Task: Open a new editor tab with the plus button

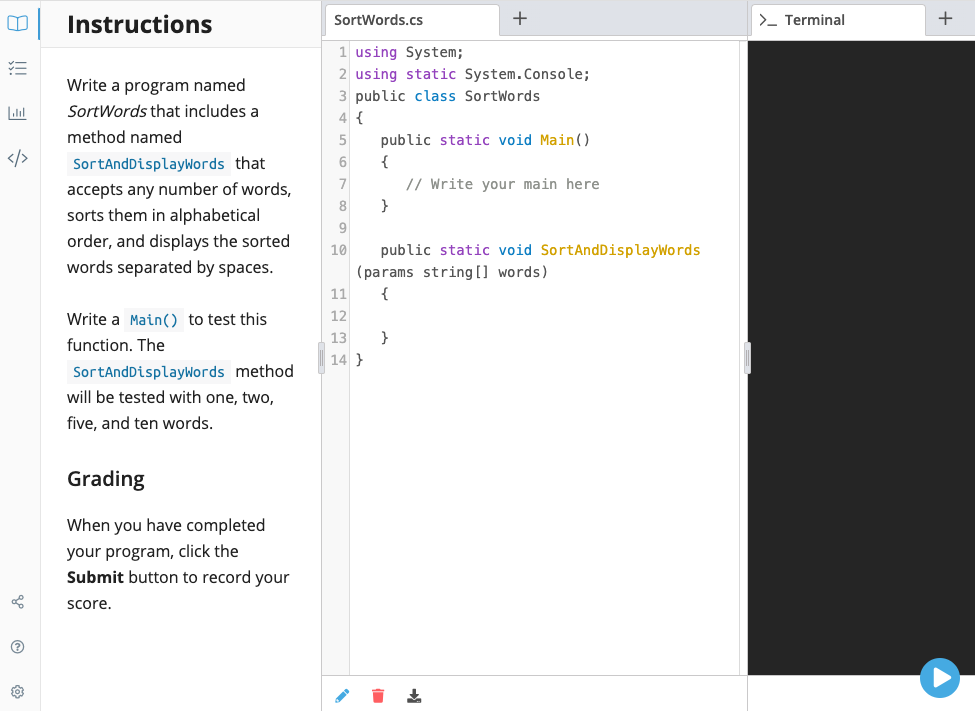Action: [519, 17]
